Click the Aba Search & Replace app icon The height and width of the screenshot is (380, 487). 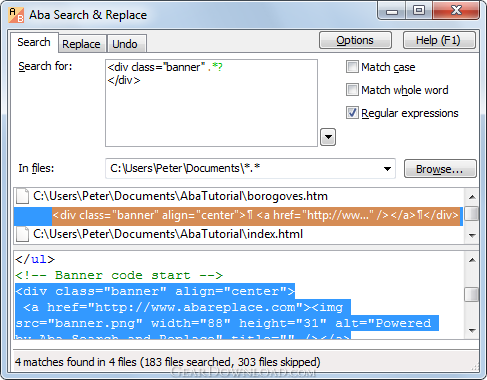click(16, 15)
